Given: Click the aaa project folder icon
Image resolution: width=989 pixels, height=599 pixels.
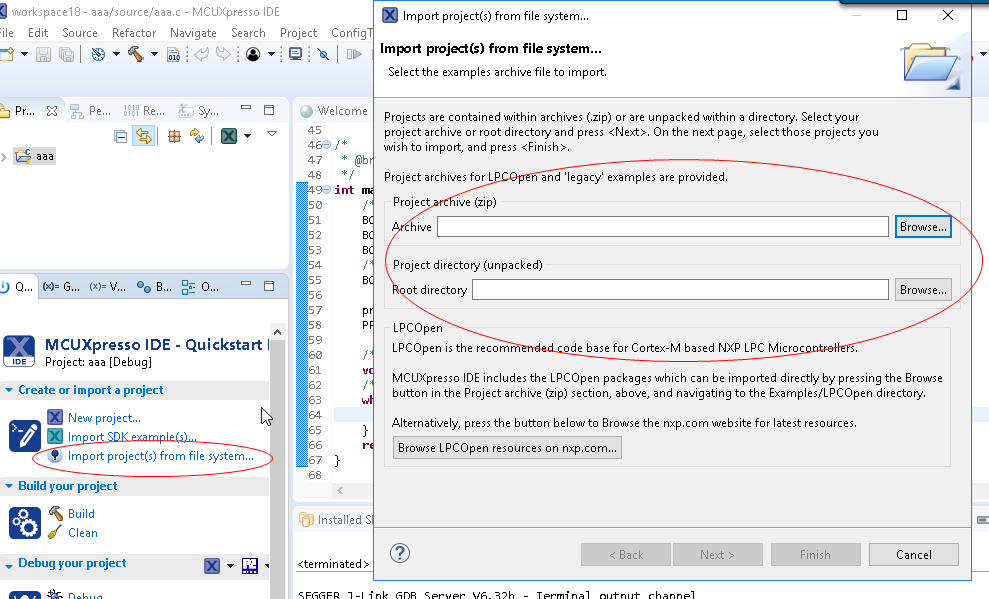Looking at the screenshot, I should (x=23, y=156).
